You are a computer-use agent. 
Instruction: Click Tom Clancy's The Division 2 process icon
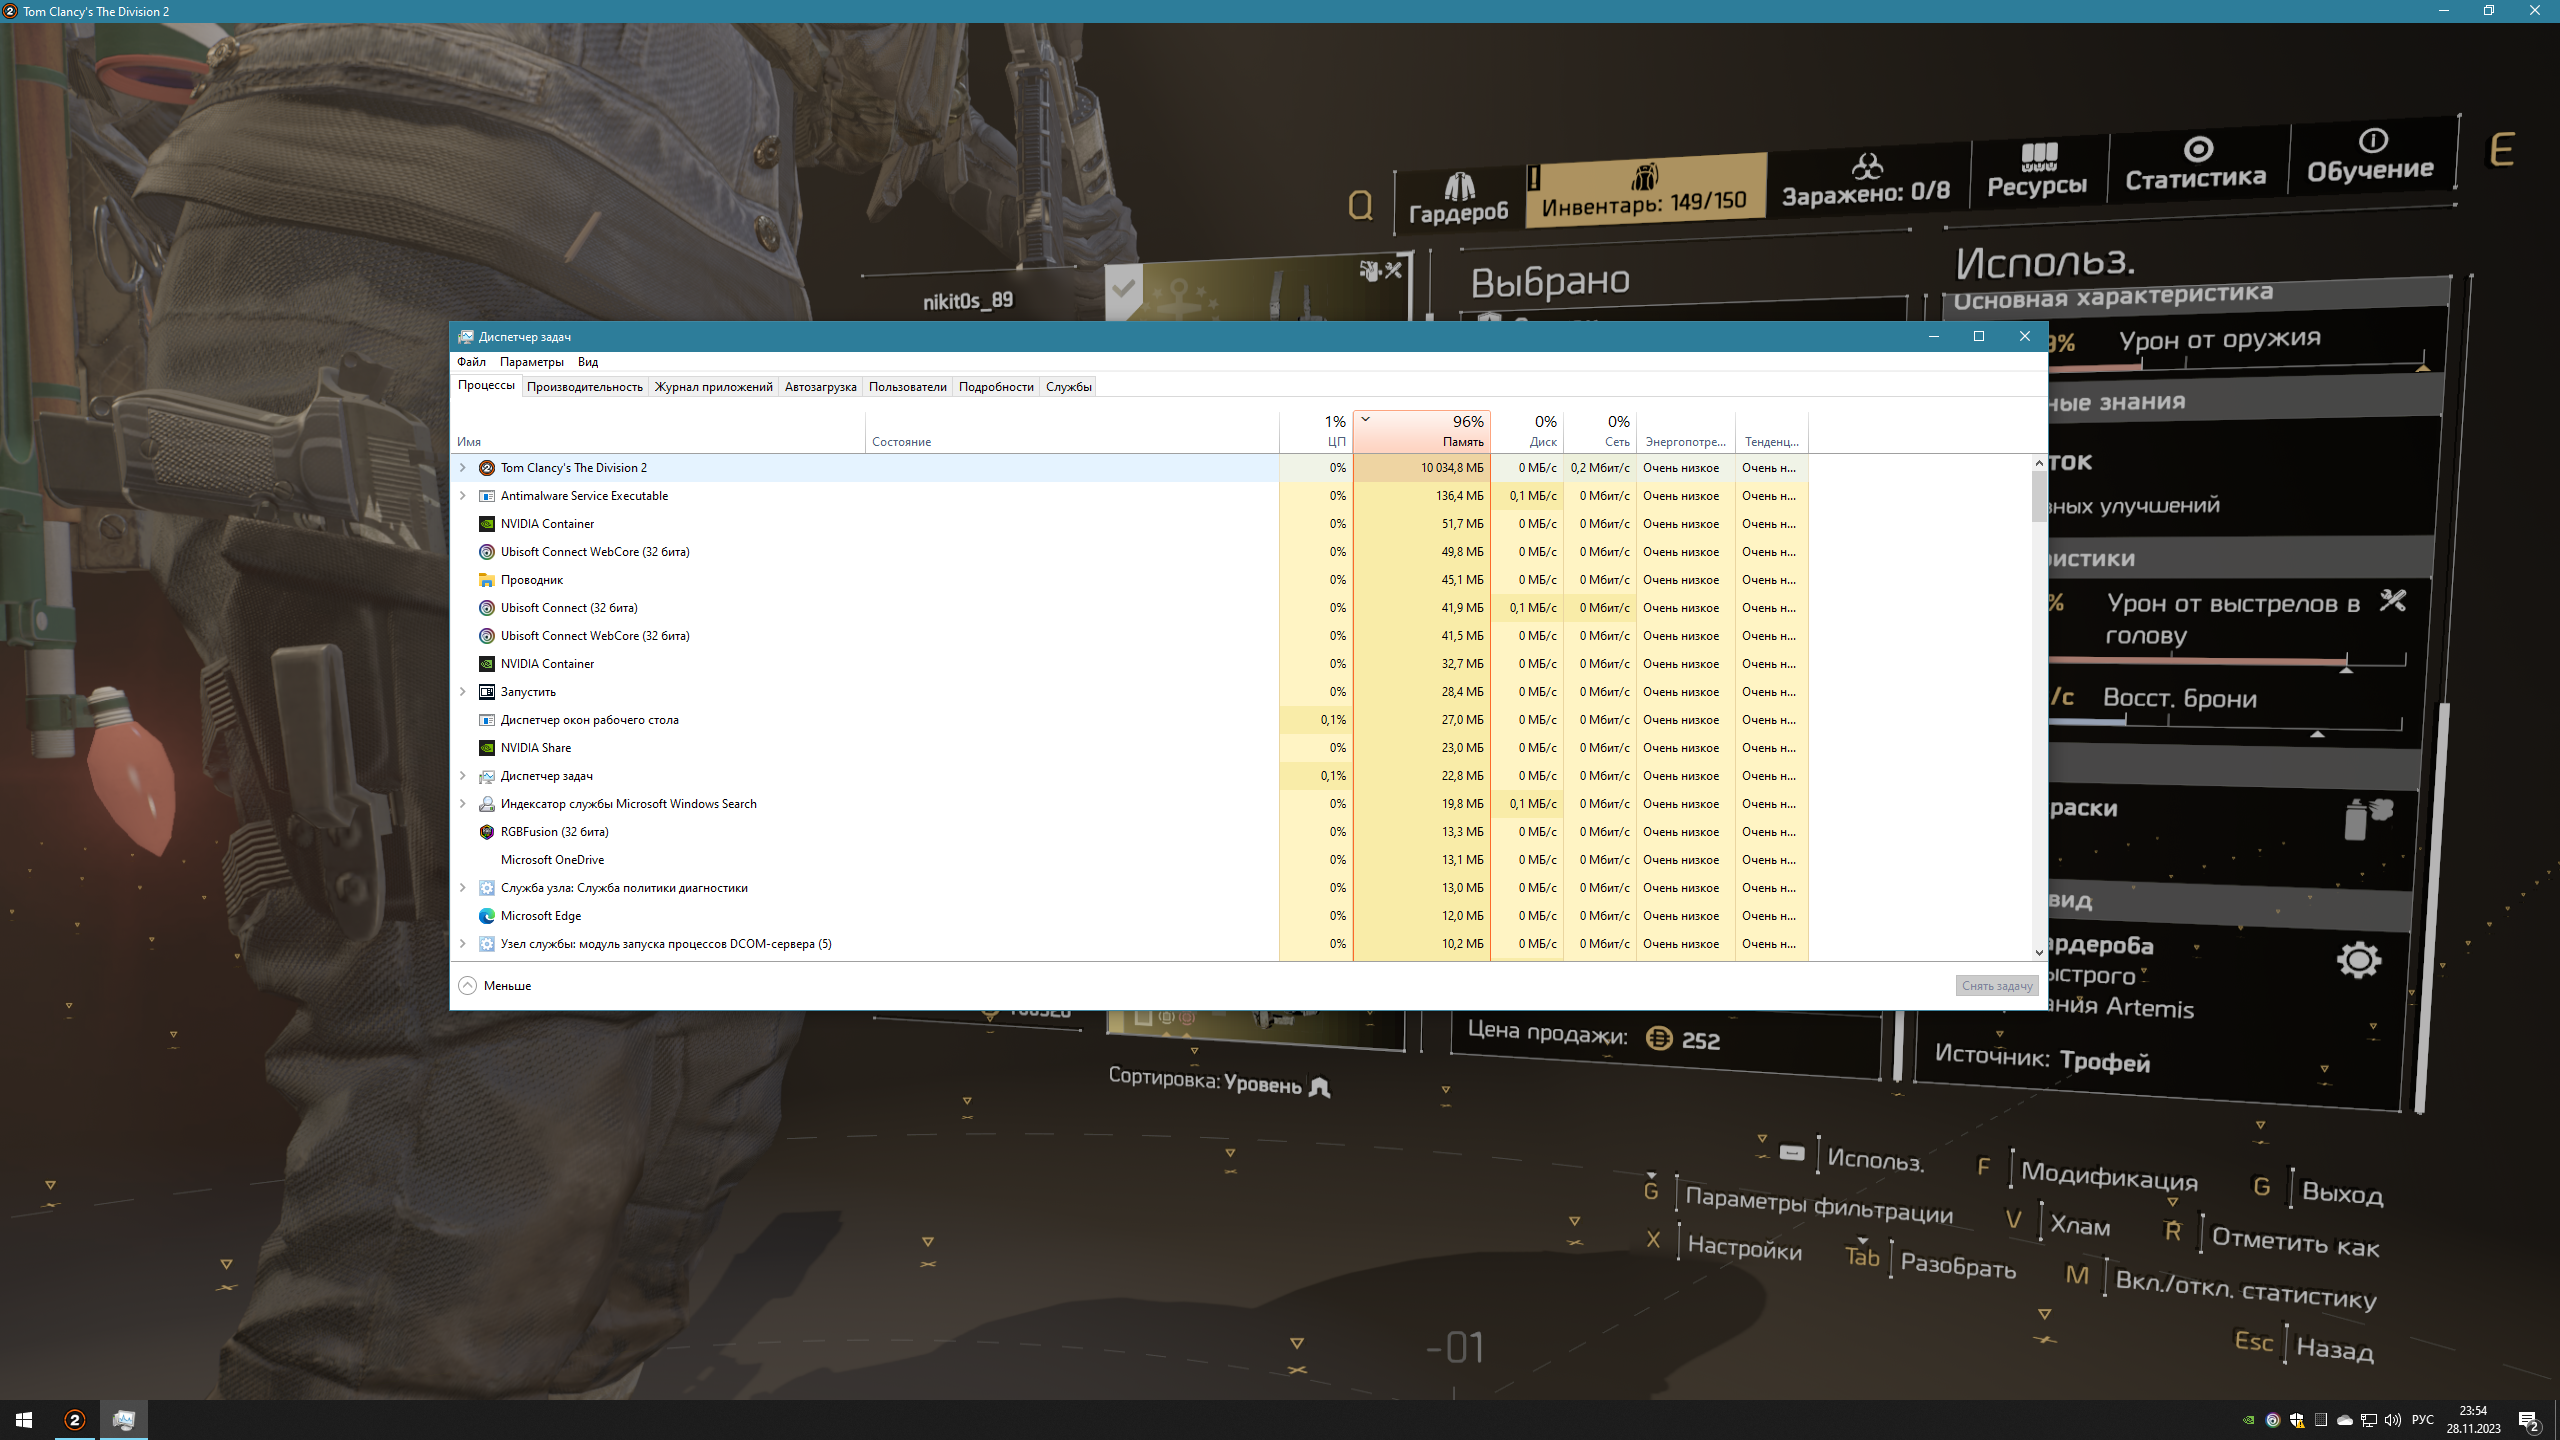tap(487, 468)
